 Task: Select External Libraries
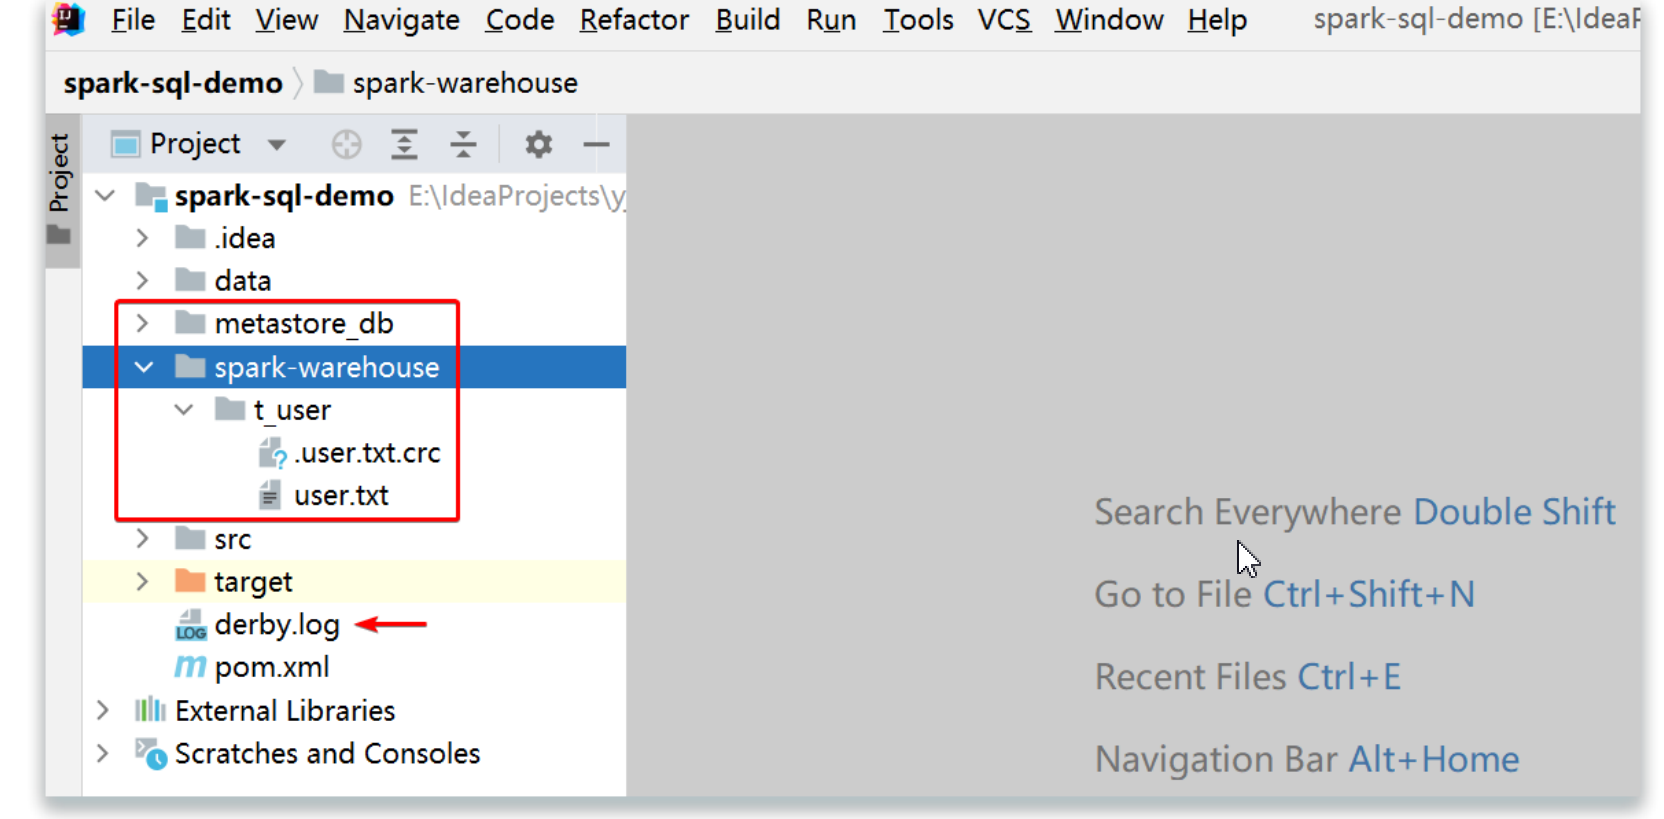click(x=285, y=711)
